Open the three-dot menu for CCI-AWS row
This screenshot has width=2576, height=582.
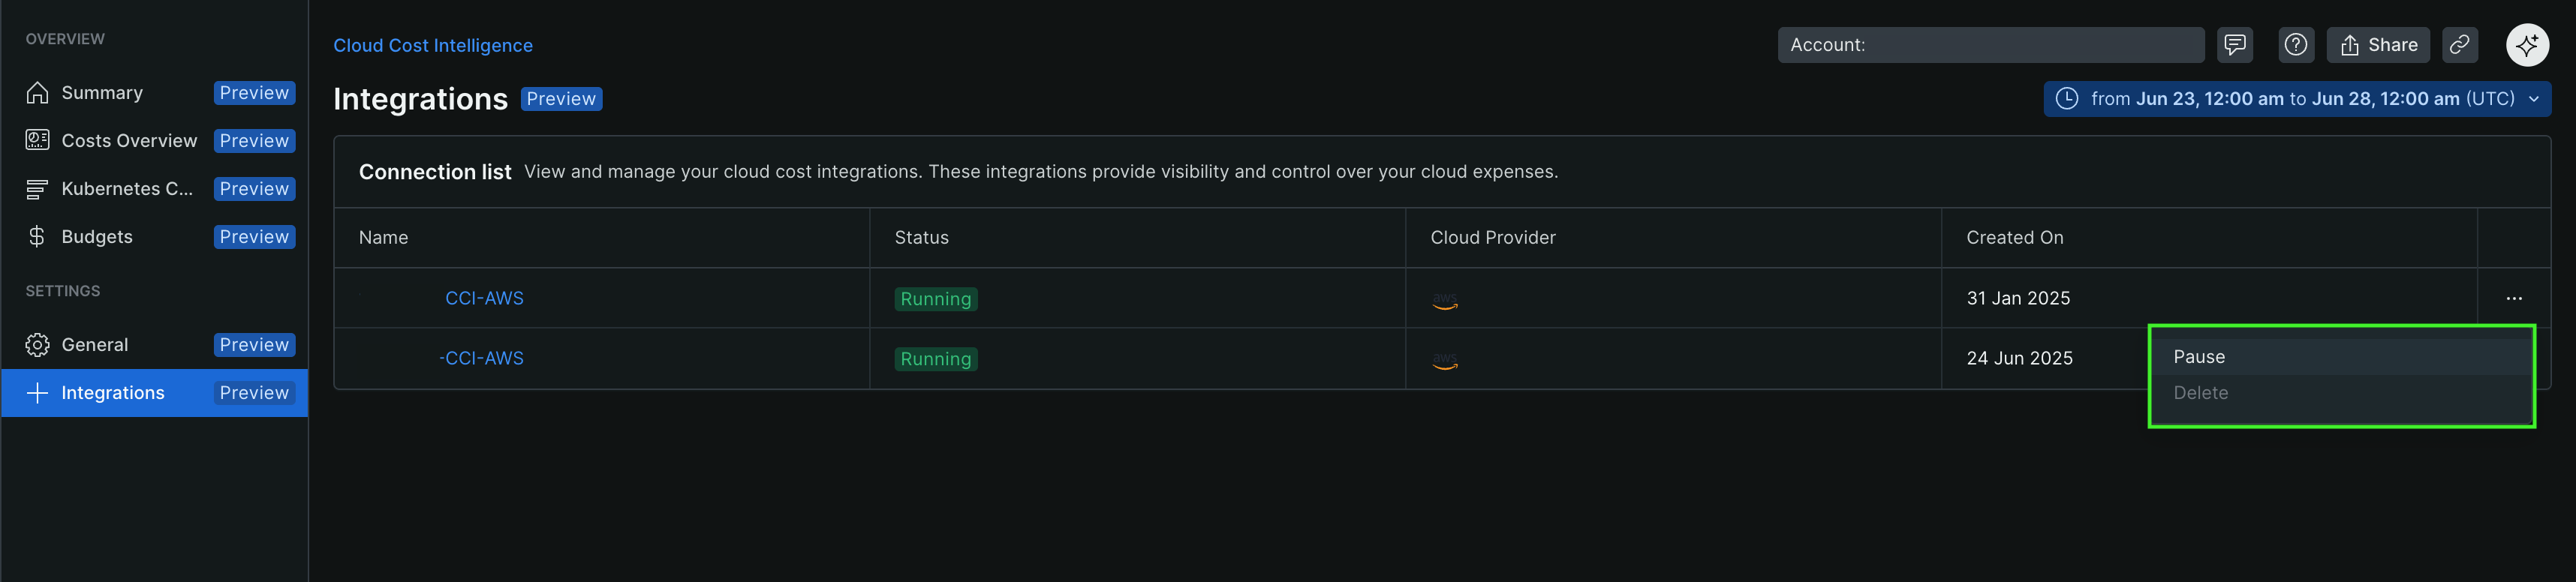pos(2514,298)
